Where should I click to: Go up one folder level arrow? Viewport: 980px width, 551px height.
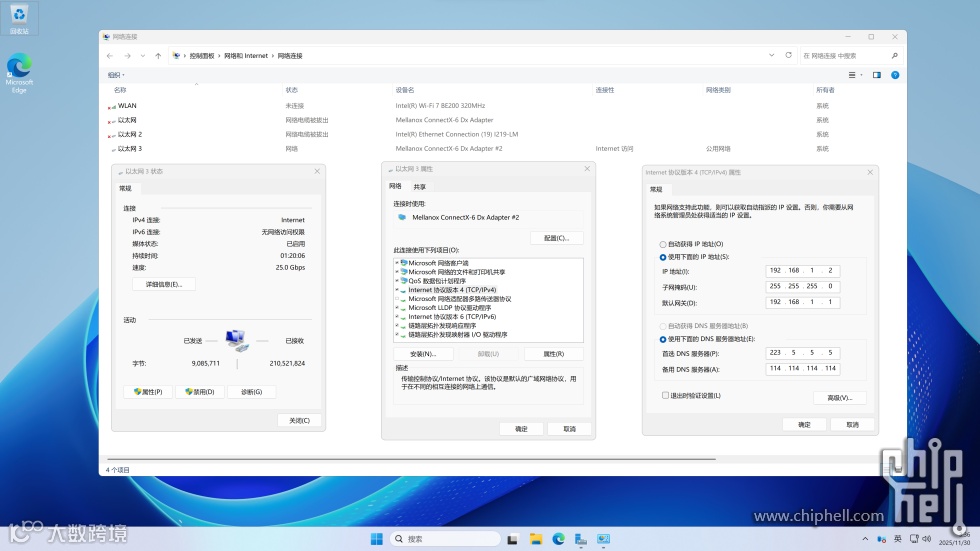(x=158, y=56)
